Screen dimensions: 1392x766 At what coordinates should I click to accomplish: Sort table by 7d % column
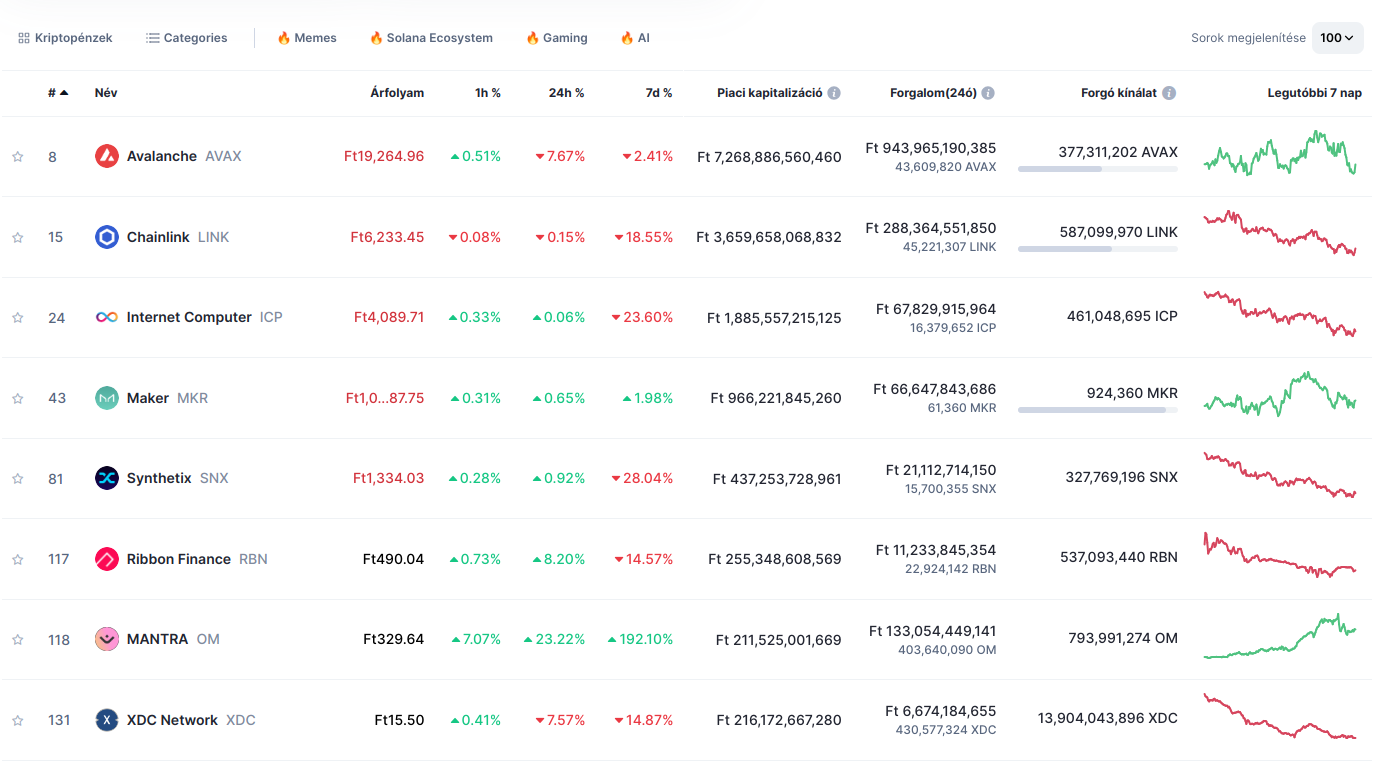click(659, 93)
